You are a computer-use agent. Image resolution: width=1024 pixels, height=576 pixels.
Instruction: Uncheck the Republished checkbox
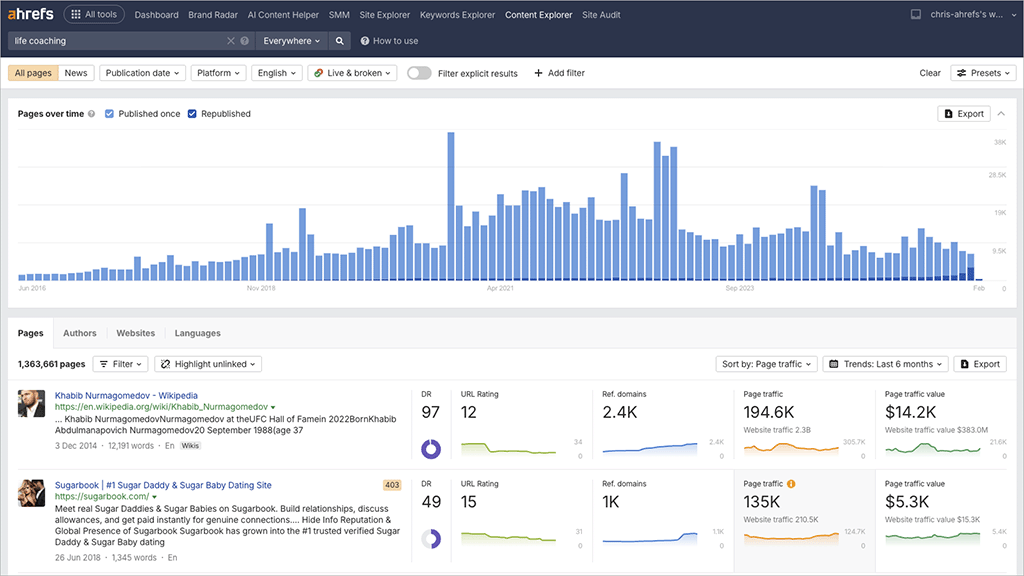194,113
